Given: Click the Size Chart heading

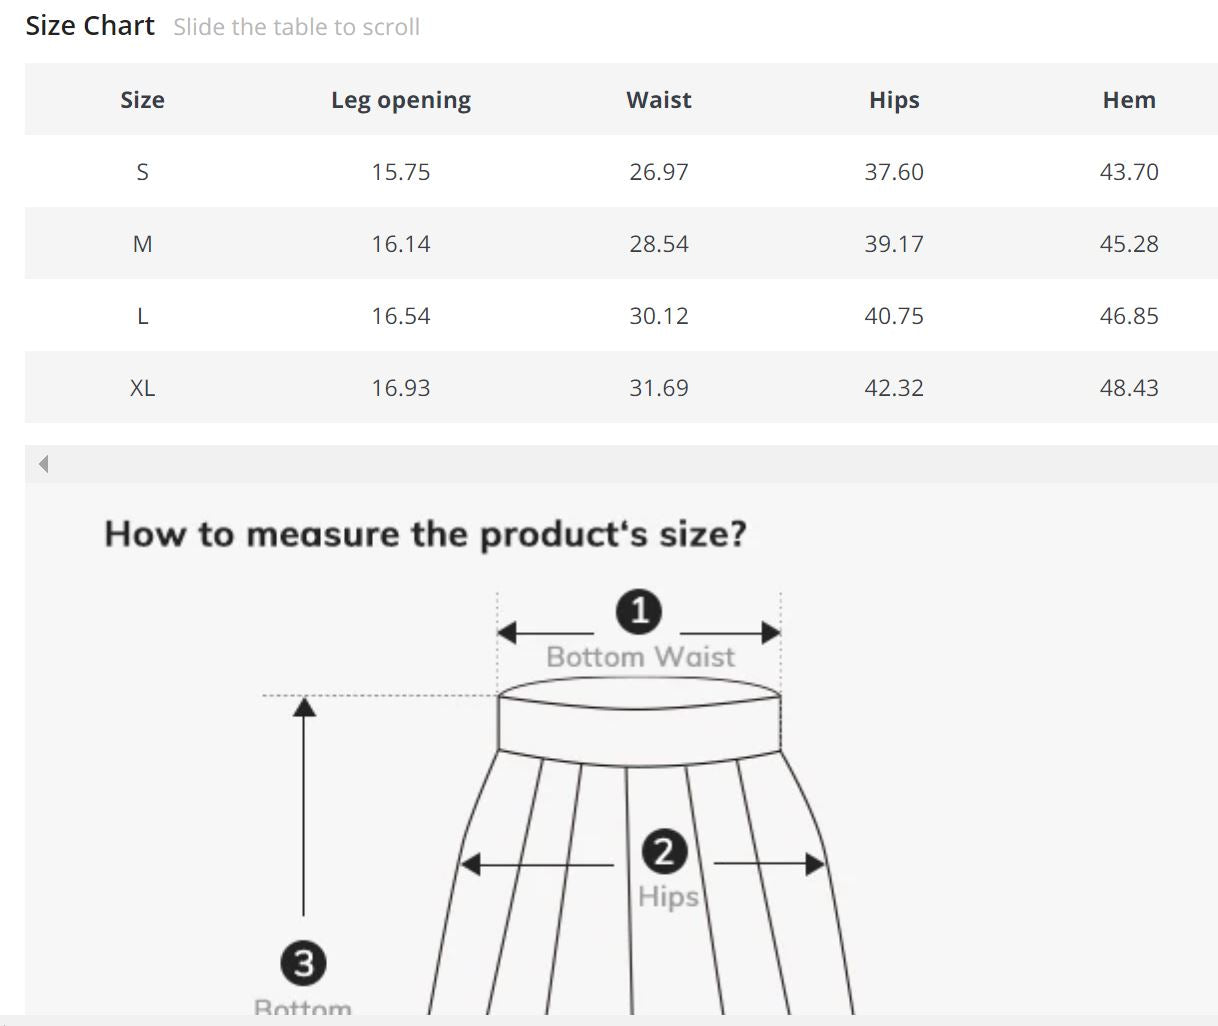Looking at the screenshot, I should tap(90, 26).
